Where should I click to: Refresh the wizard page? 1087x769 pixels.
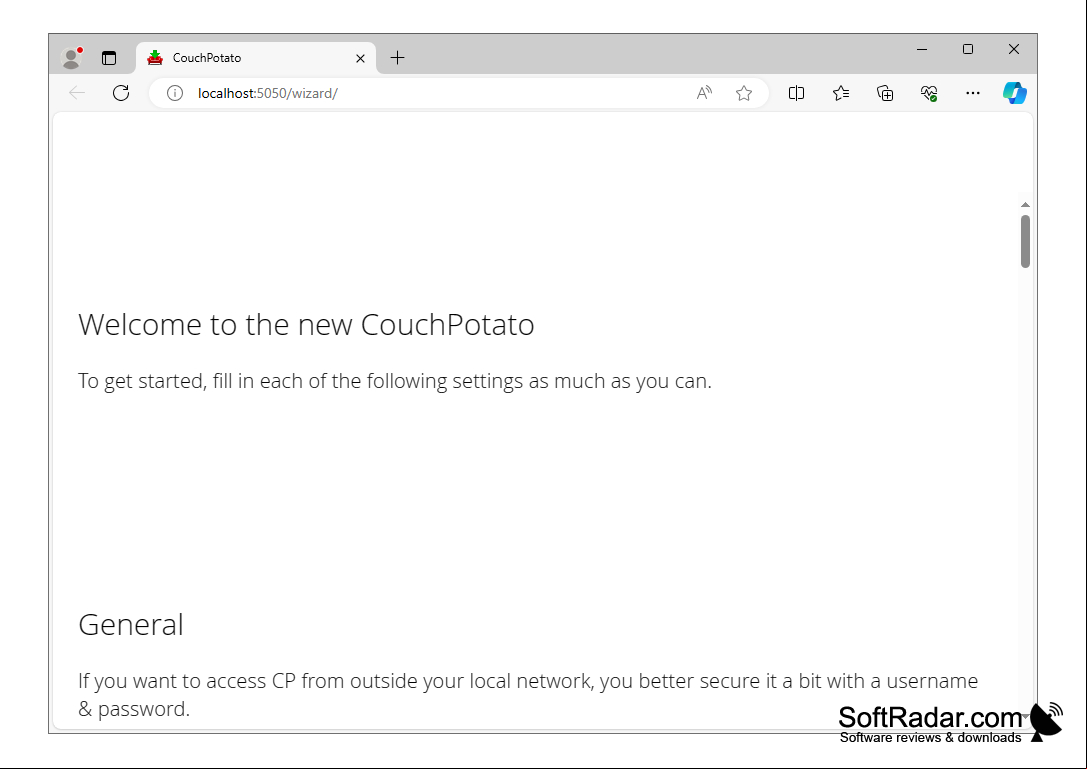(121, 93)
